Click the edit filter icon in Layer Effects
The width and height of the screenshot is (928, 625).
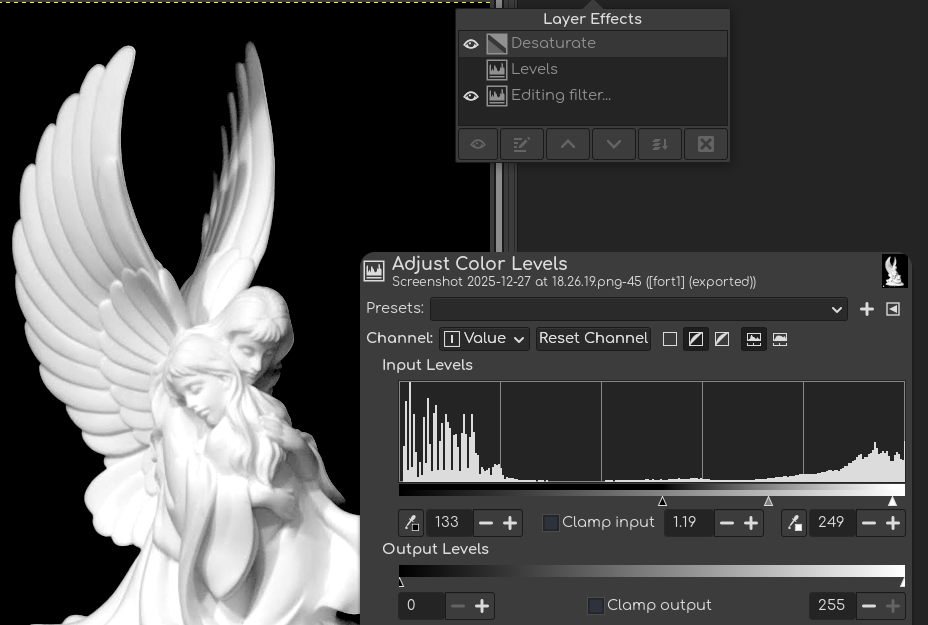click(521, 144)
